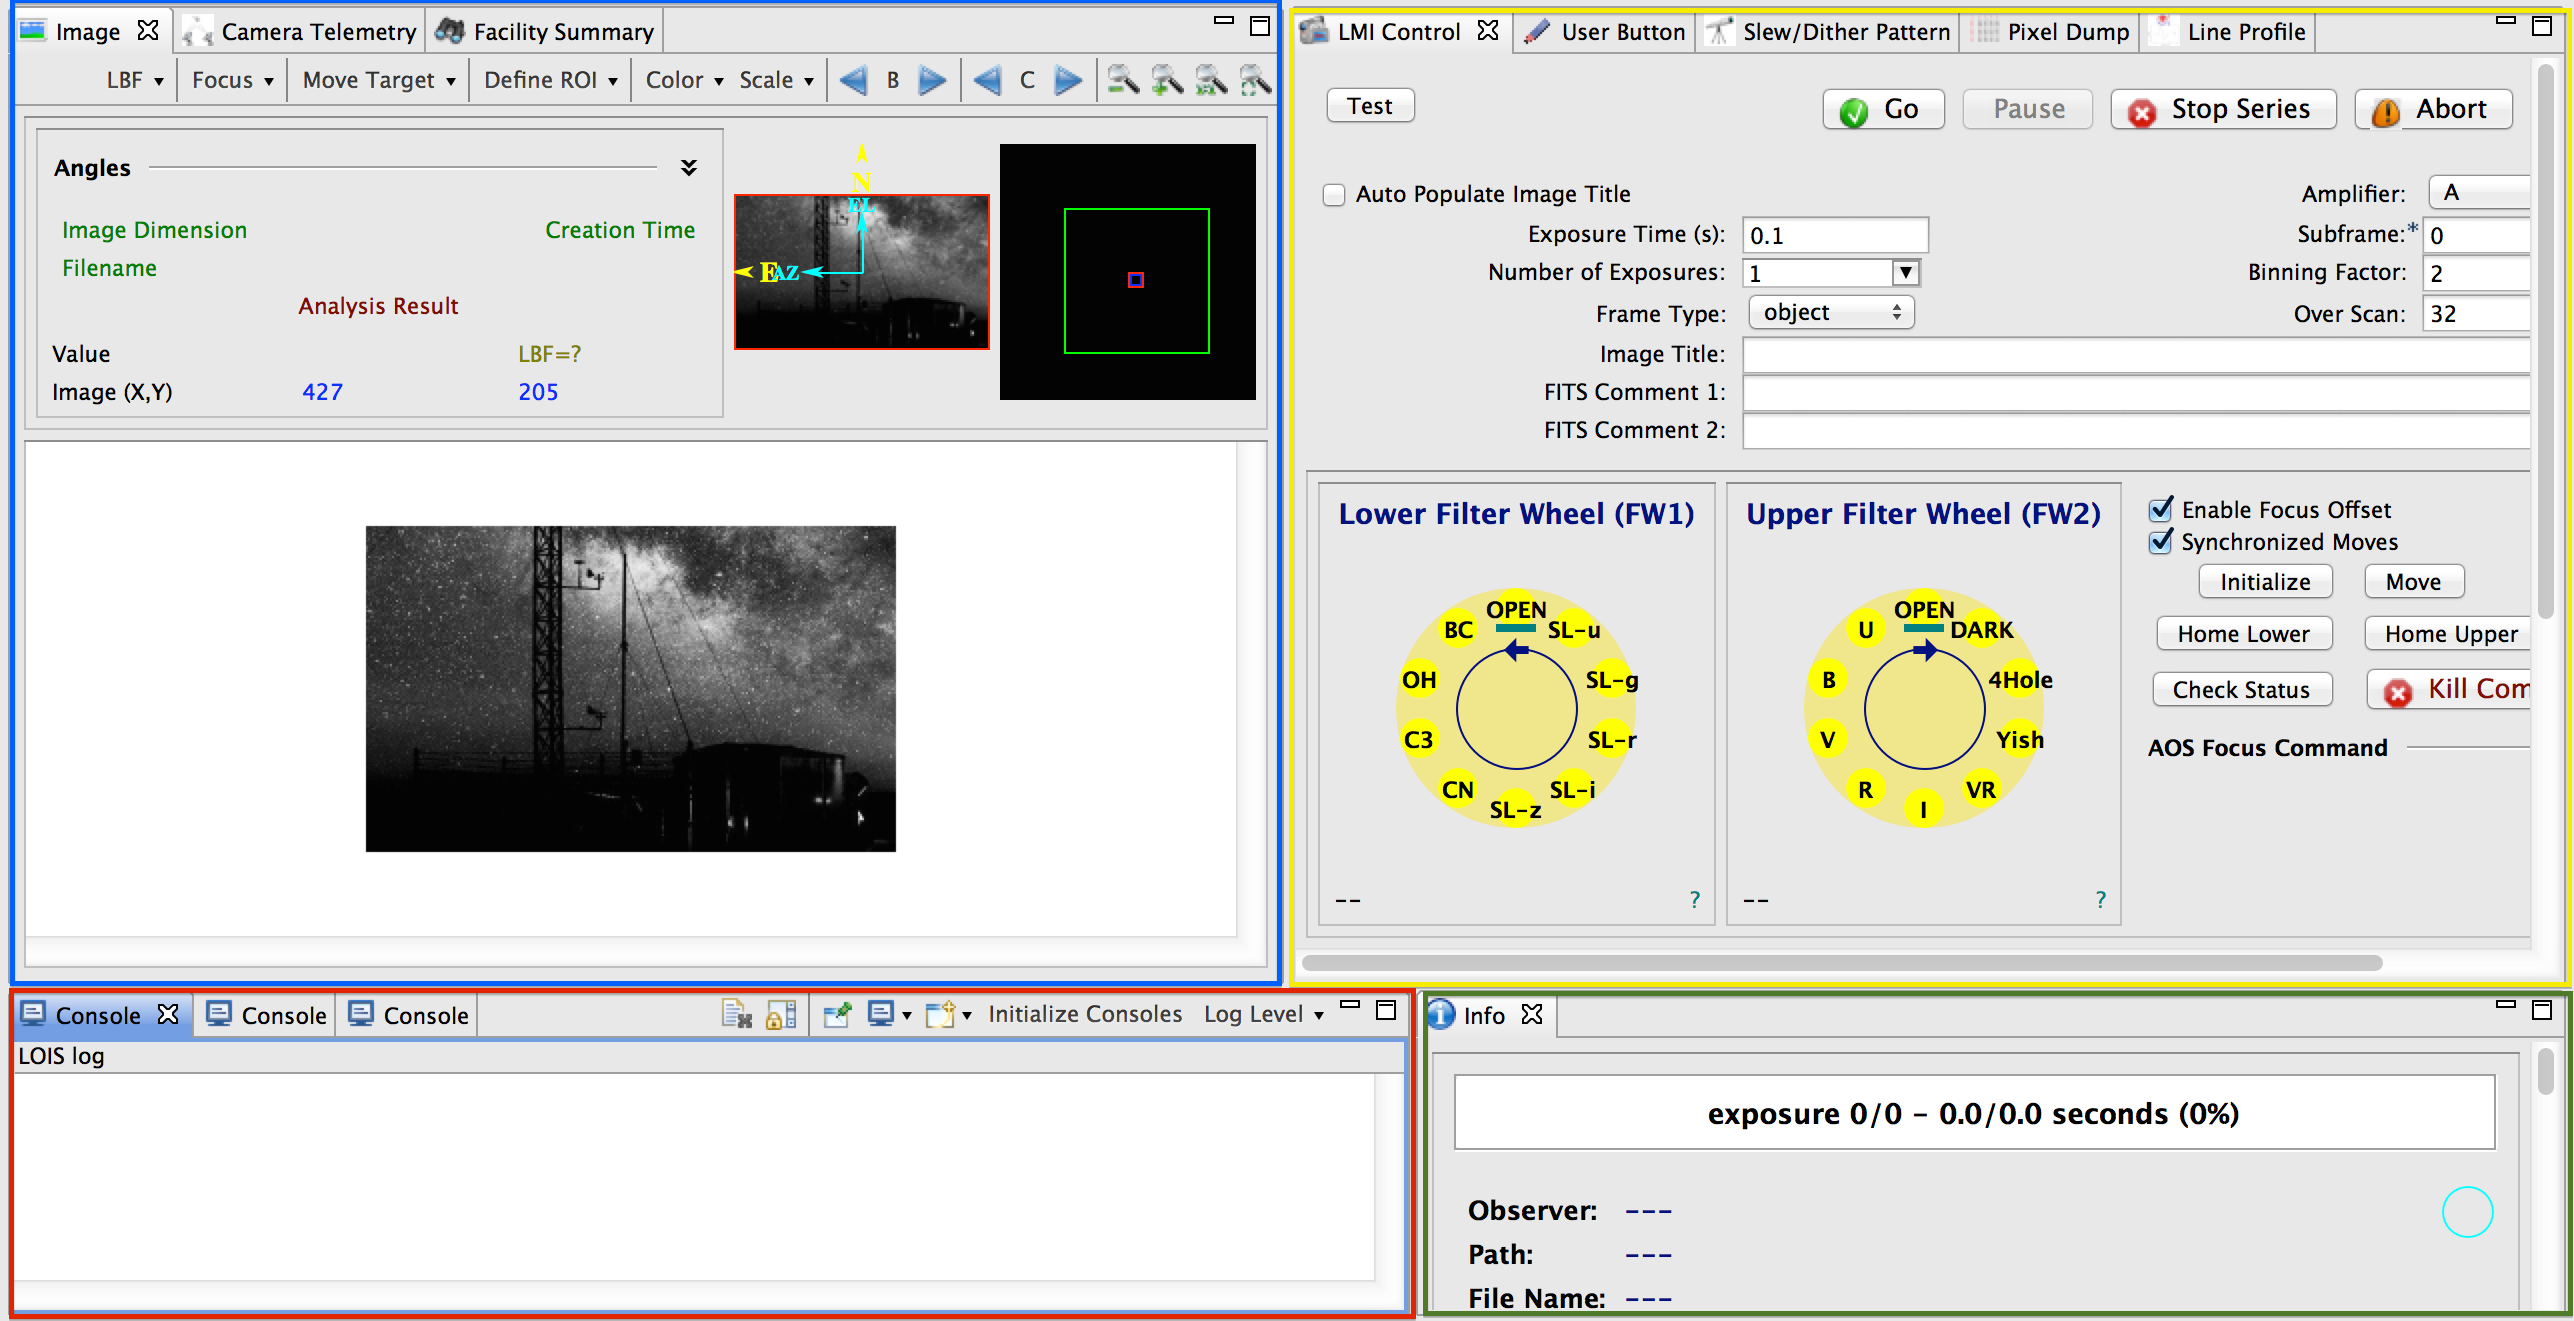Select the BC filter on lower wheel
The width and height of the screenshot is (2574, 1321).
click(1459, 630)
